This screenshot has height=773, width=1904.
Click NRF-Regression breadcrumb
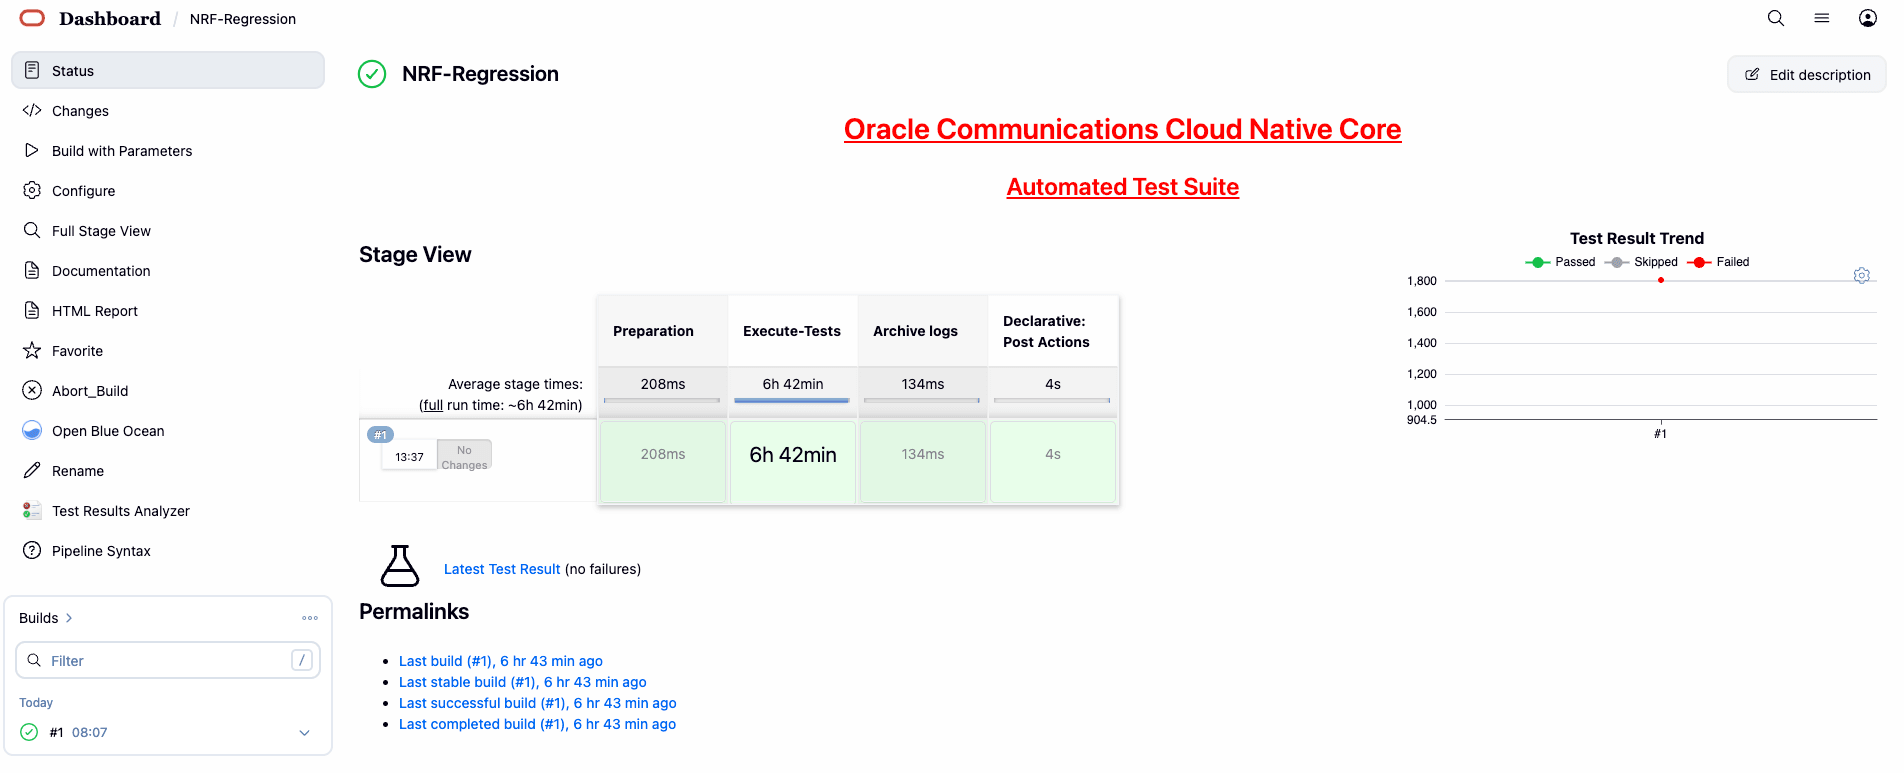pos(243,19)
